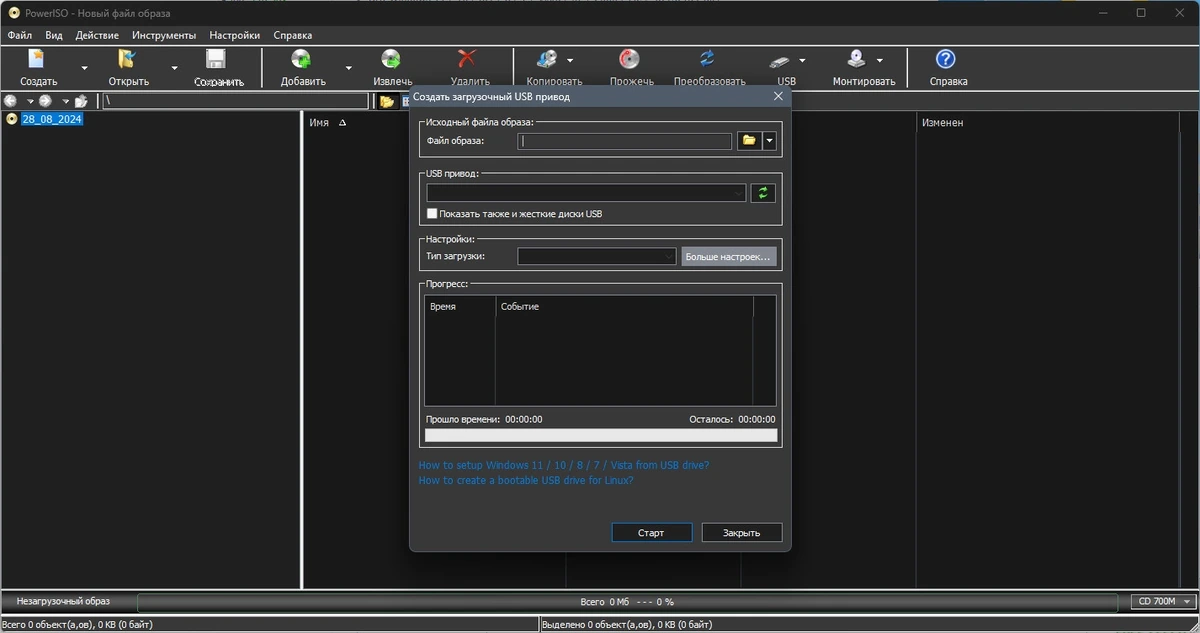
Task: Click the Извлечь (Extract) toolbar icon
Action: pyautogui.click(x=392, y=60)
